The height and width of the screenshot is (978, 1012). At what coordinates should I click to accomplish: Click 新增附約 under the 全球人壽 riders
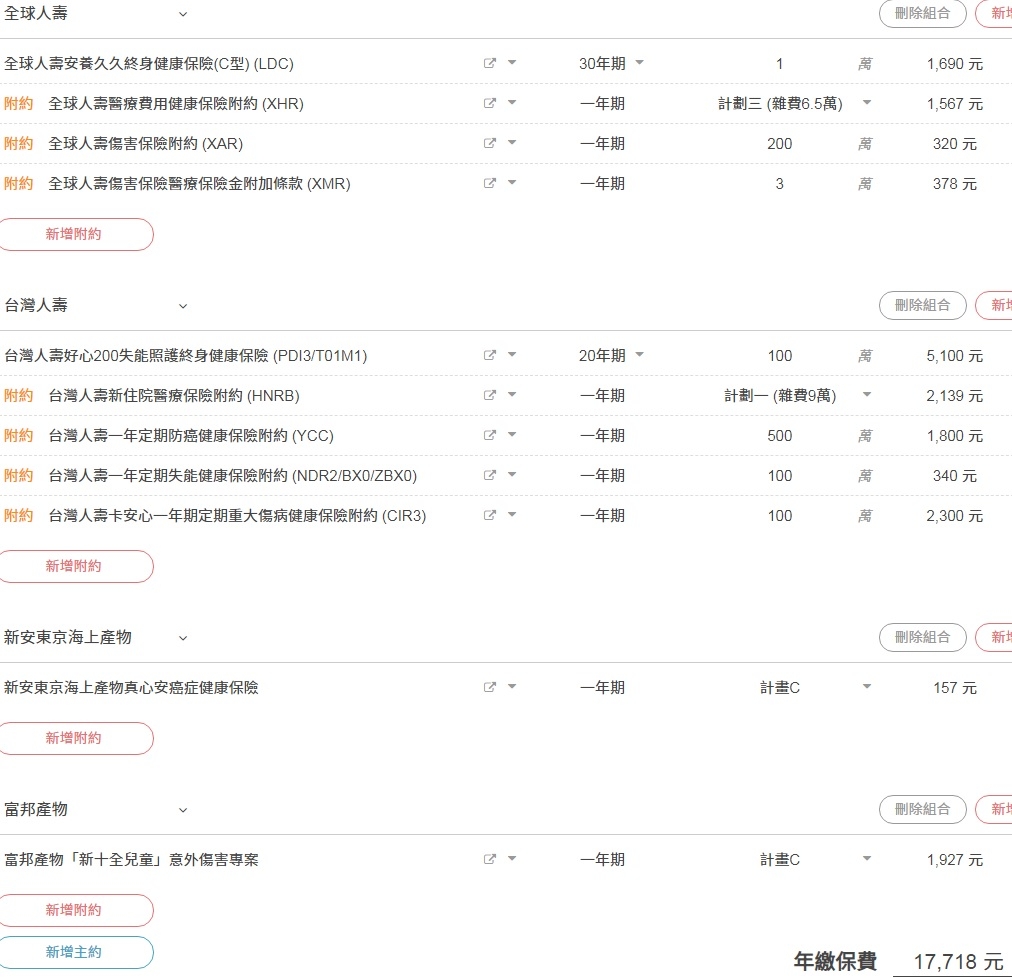point(74,234)
